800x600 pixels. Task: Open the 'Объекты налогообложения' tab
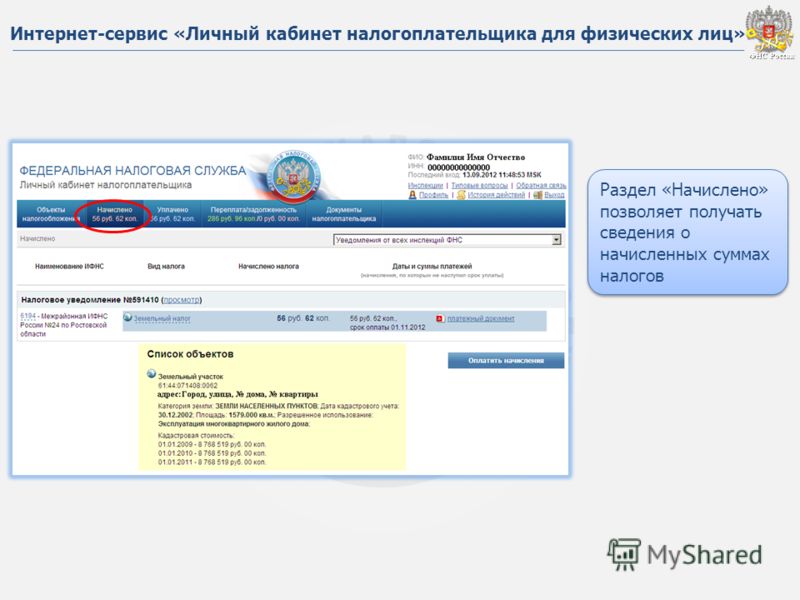pos(51,214)
